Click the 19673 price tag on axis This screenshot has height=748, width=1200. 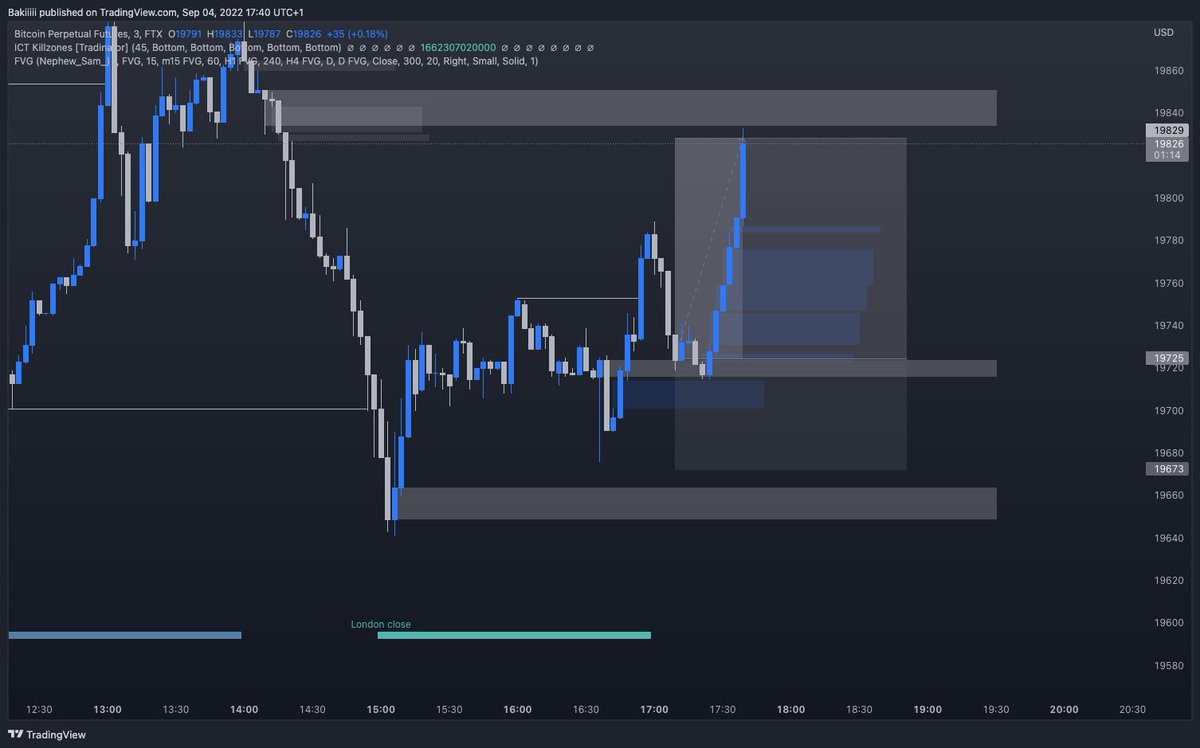point(1169,468)
